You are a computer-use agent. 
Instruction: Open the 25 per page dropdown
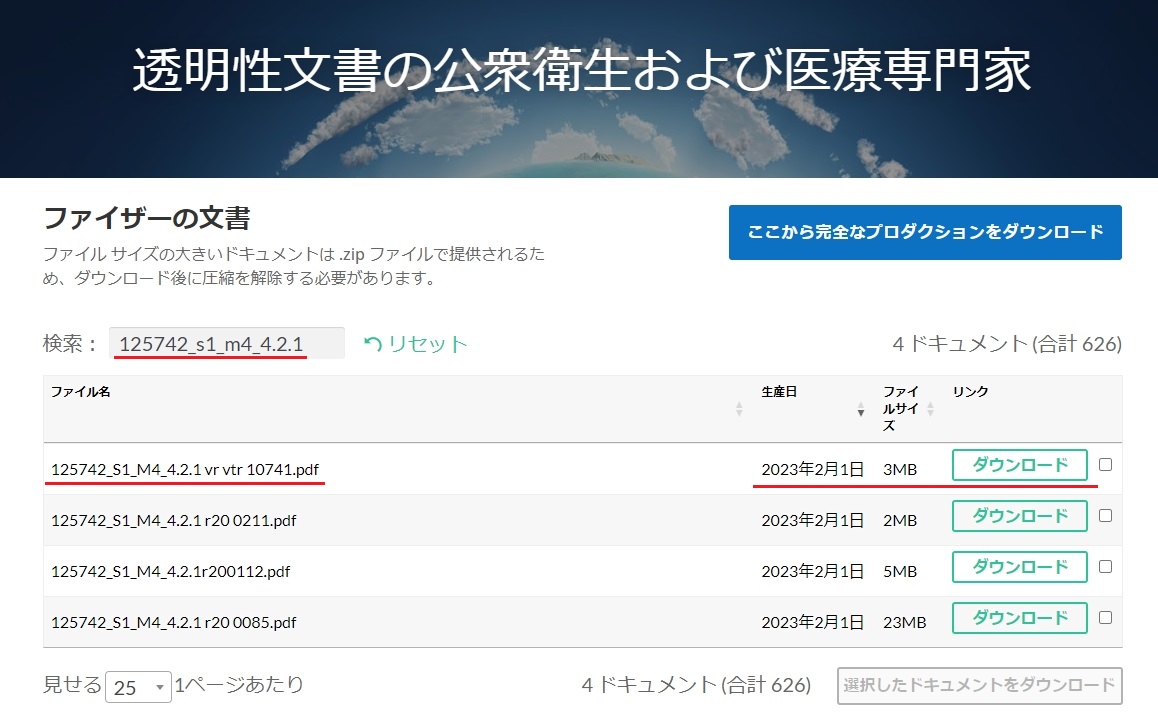[138, 687]
